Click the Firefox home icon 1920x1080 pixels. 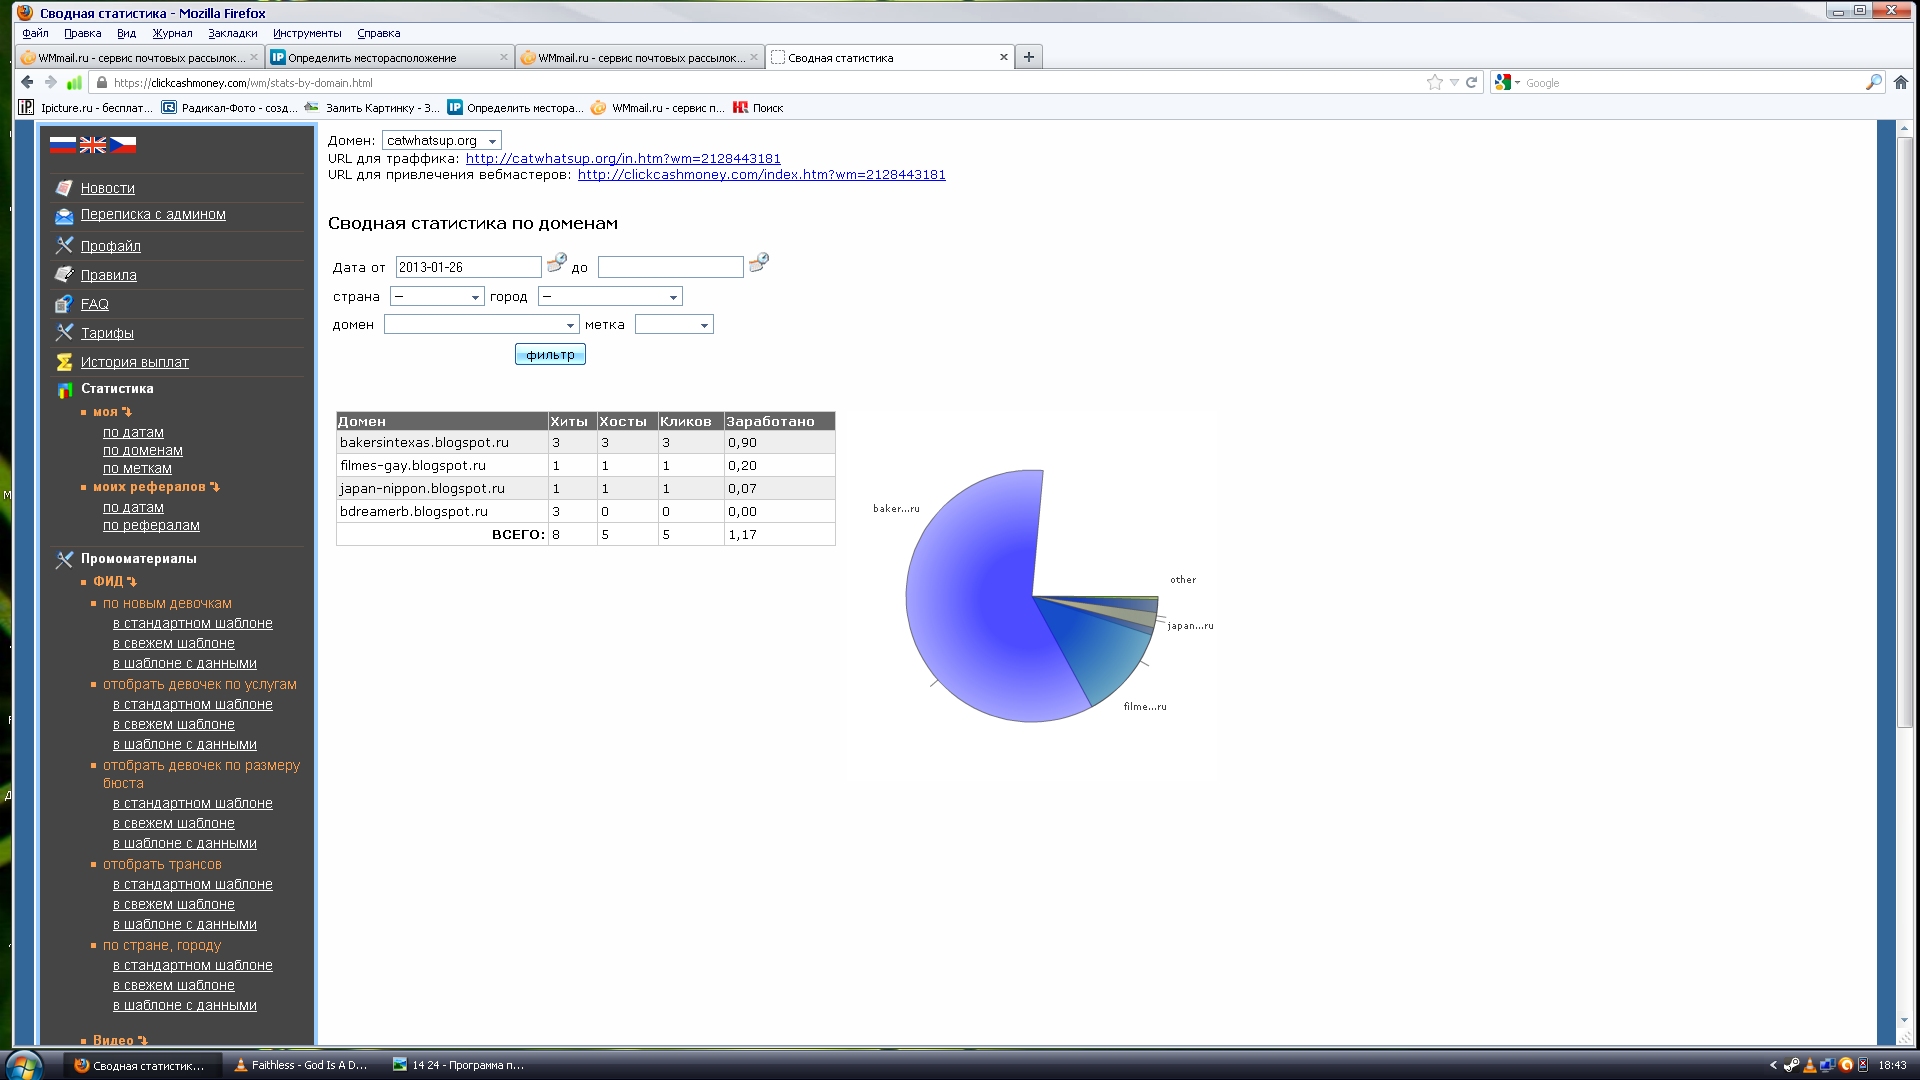[x=1901, y=83]
